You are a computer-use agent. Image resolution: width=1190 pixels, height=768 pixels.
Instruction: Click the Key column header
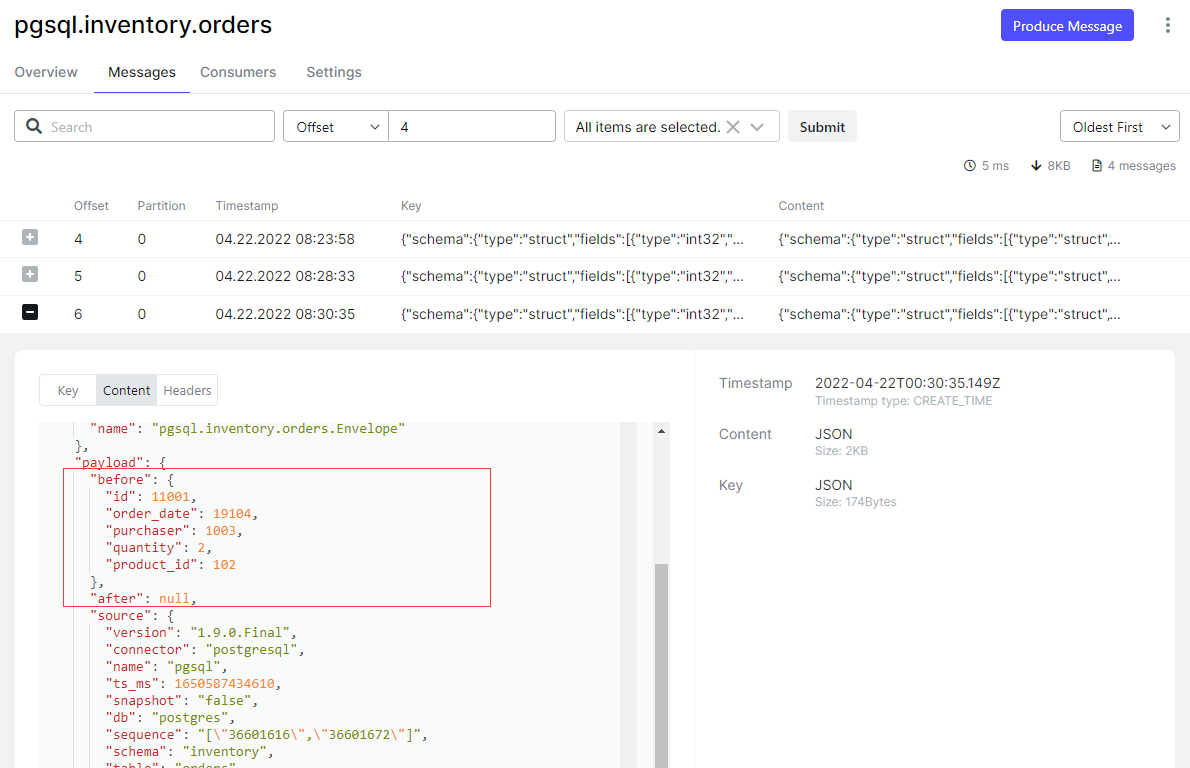[x=411, y=206]
